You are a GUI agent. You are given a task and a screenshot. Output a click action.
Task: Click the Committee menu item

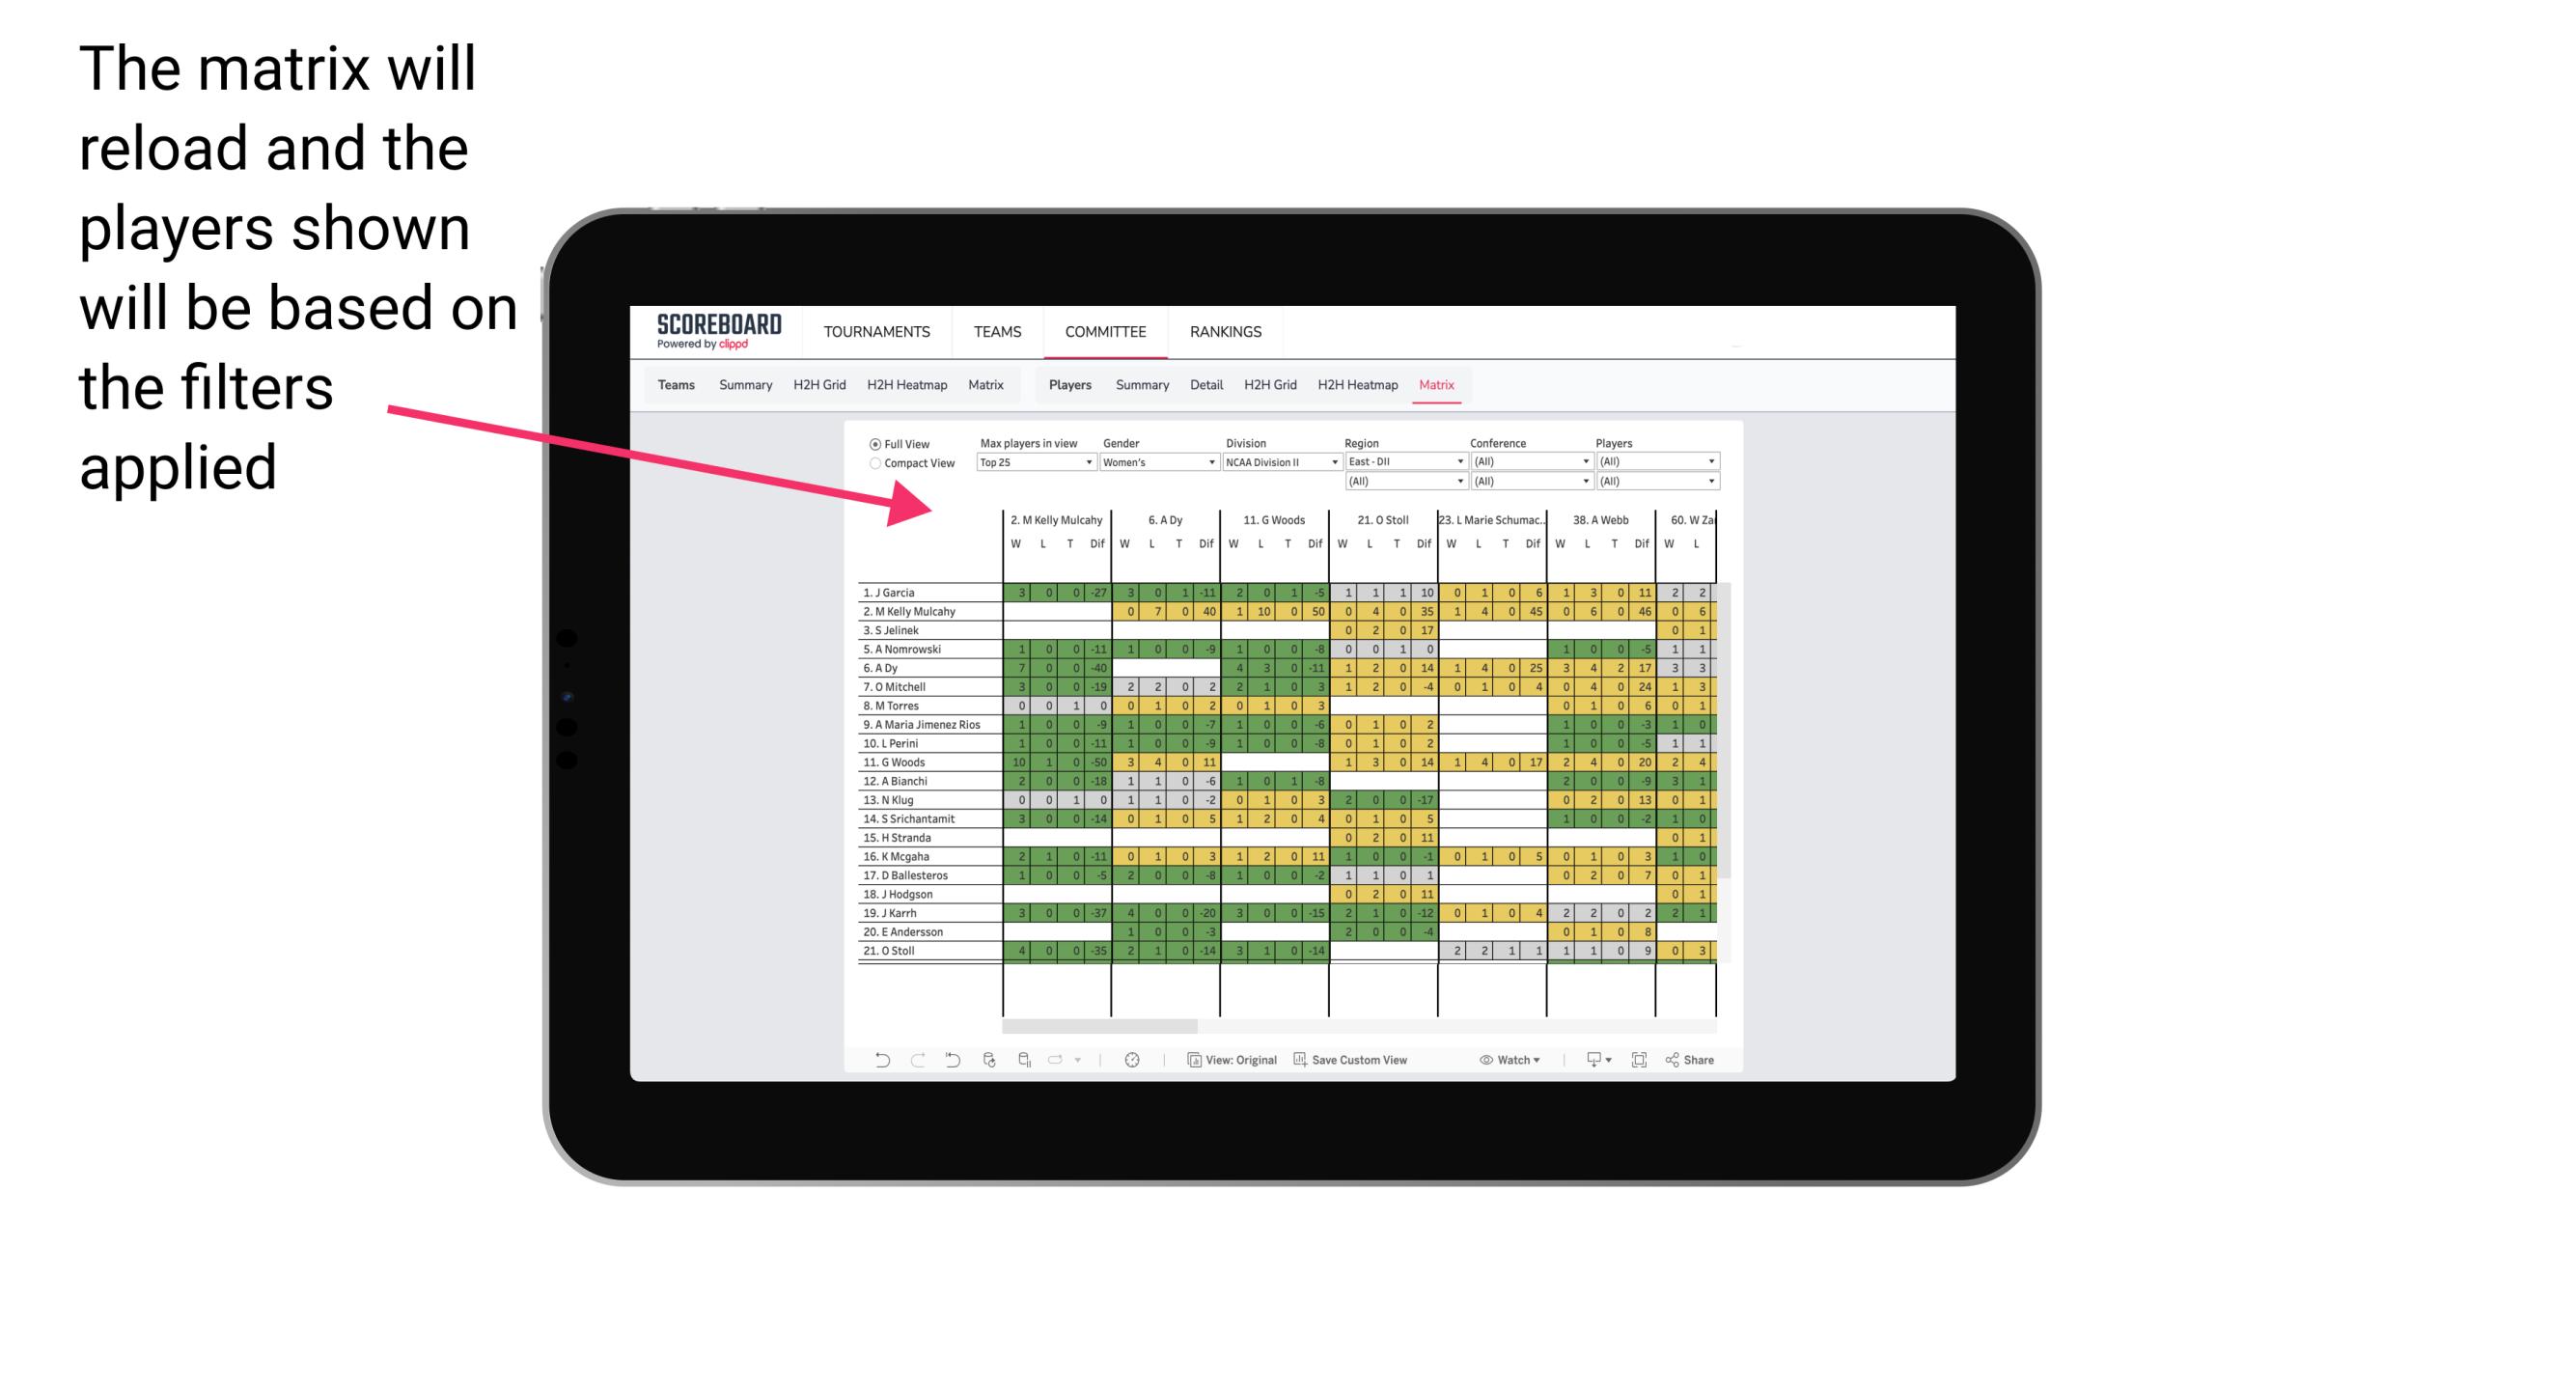tap(1107, 329)
